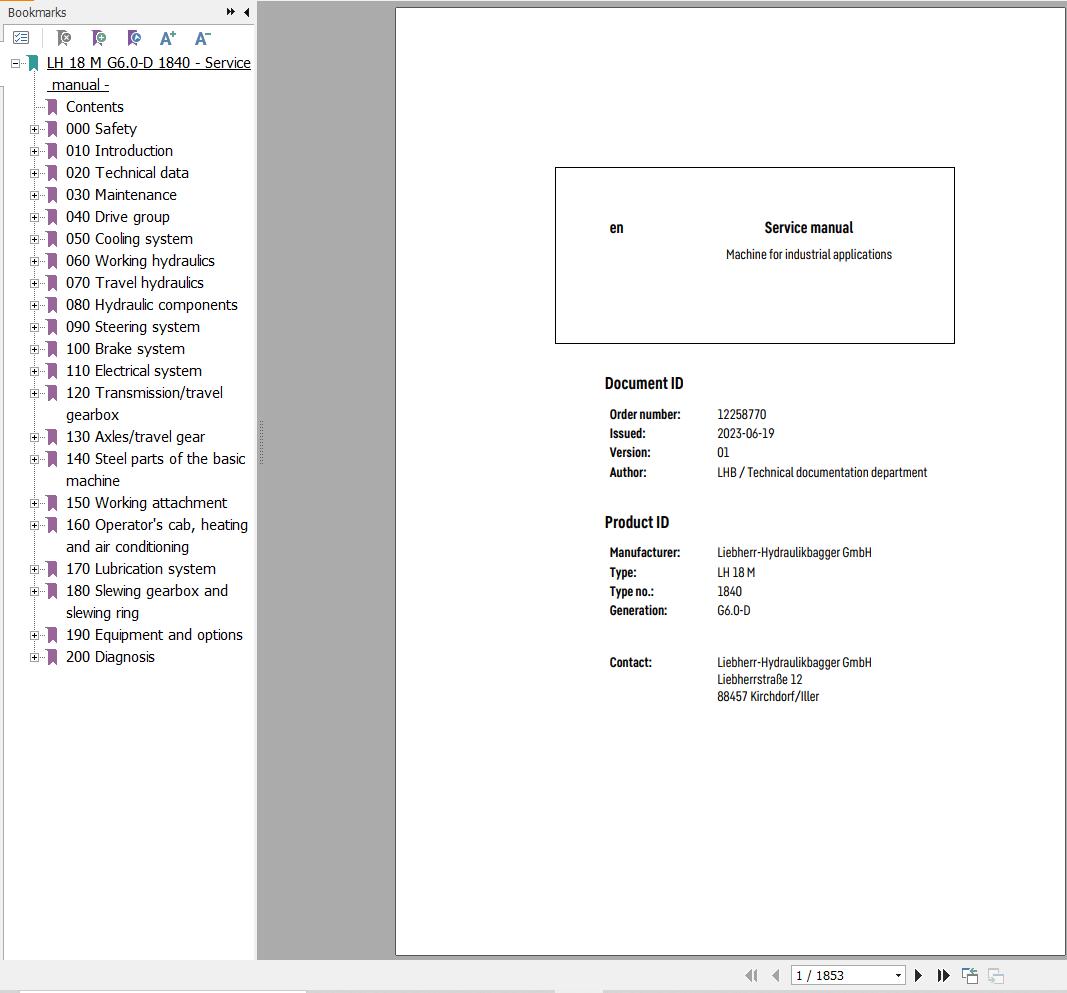Select 080 Hydraulic components bookmark
Screen dimensions: 1067x993
click(x=152, y=305)
